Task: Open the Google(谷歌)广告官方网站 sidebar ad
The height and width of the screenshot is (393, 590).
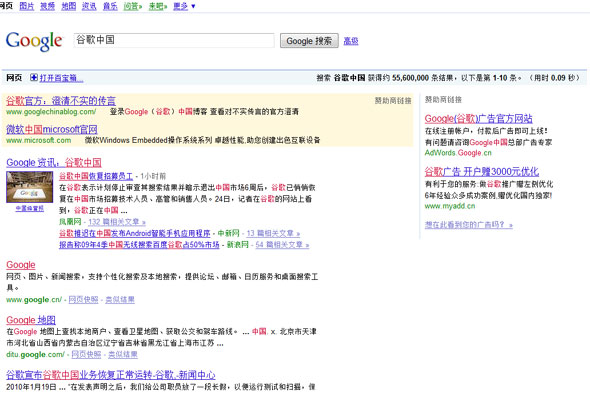Action: 478,119
